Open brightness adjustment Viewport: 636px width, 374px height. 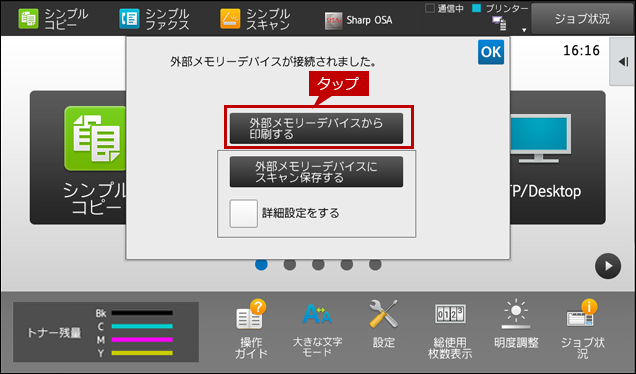(516, 325)
